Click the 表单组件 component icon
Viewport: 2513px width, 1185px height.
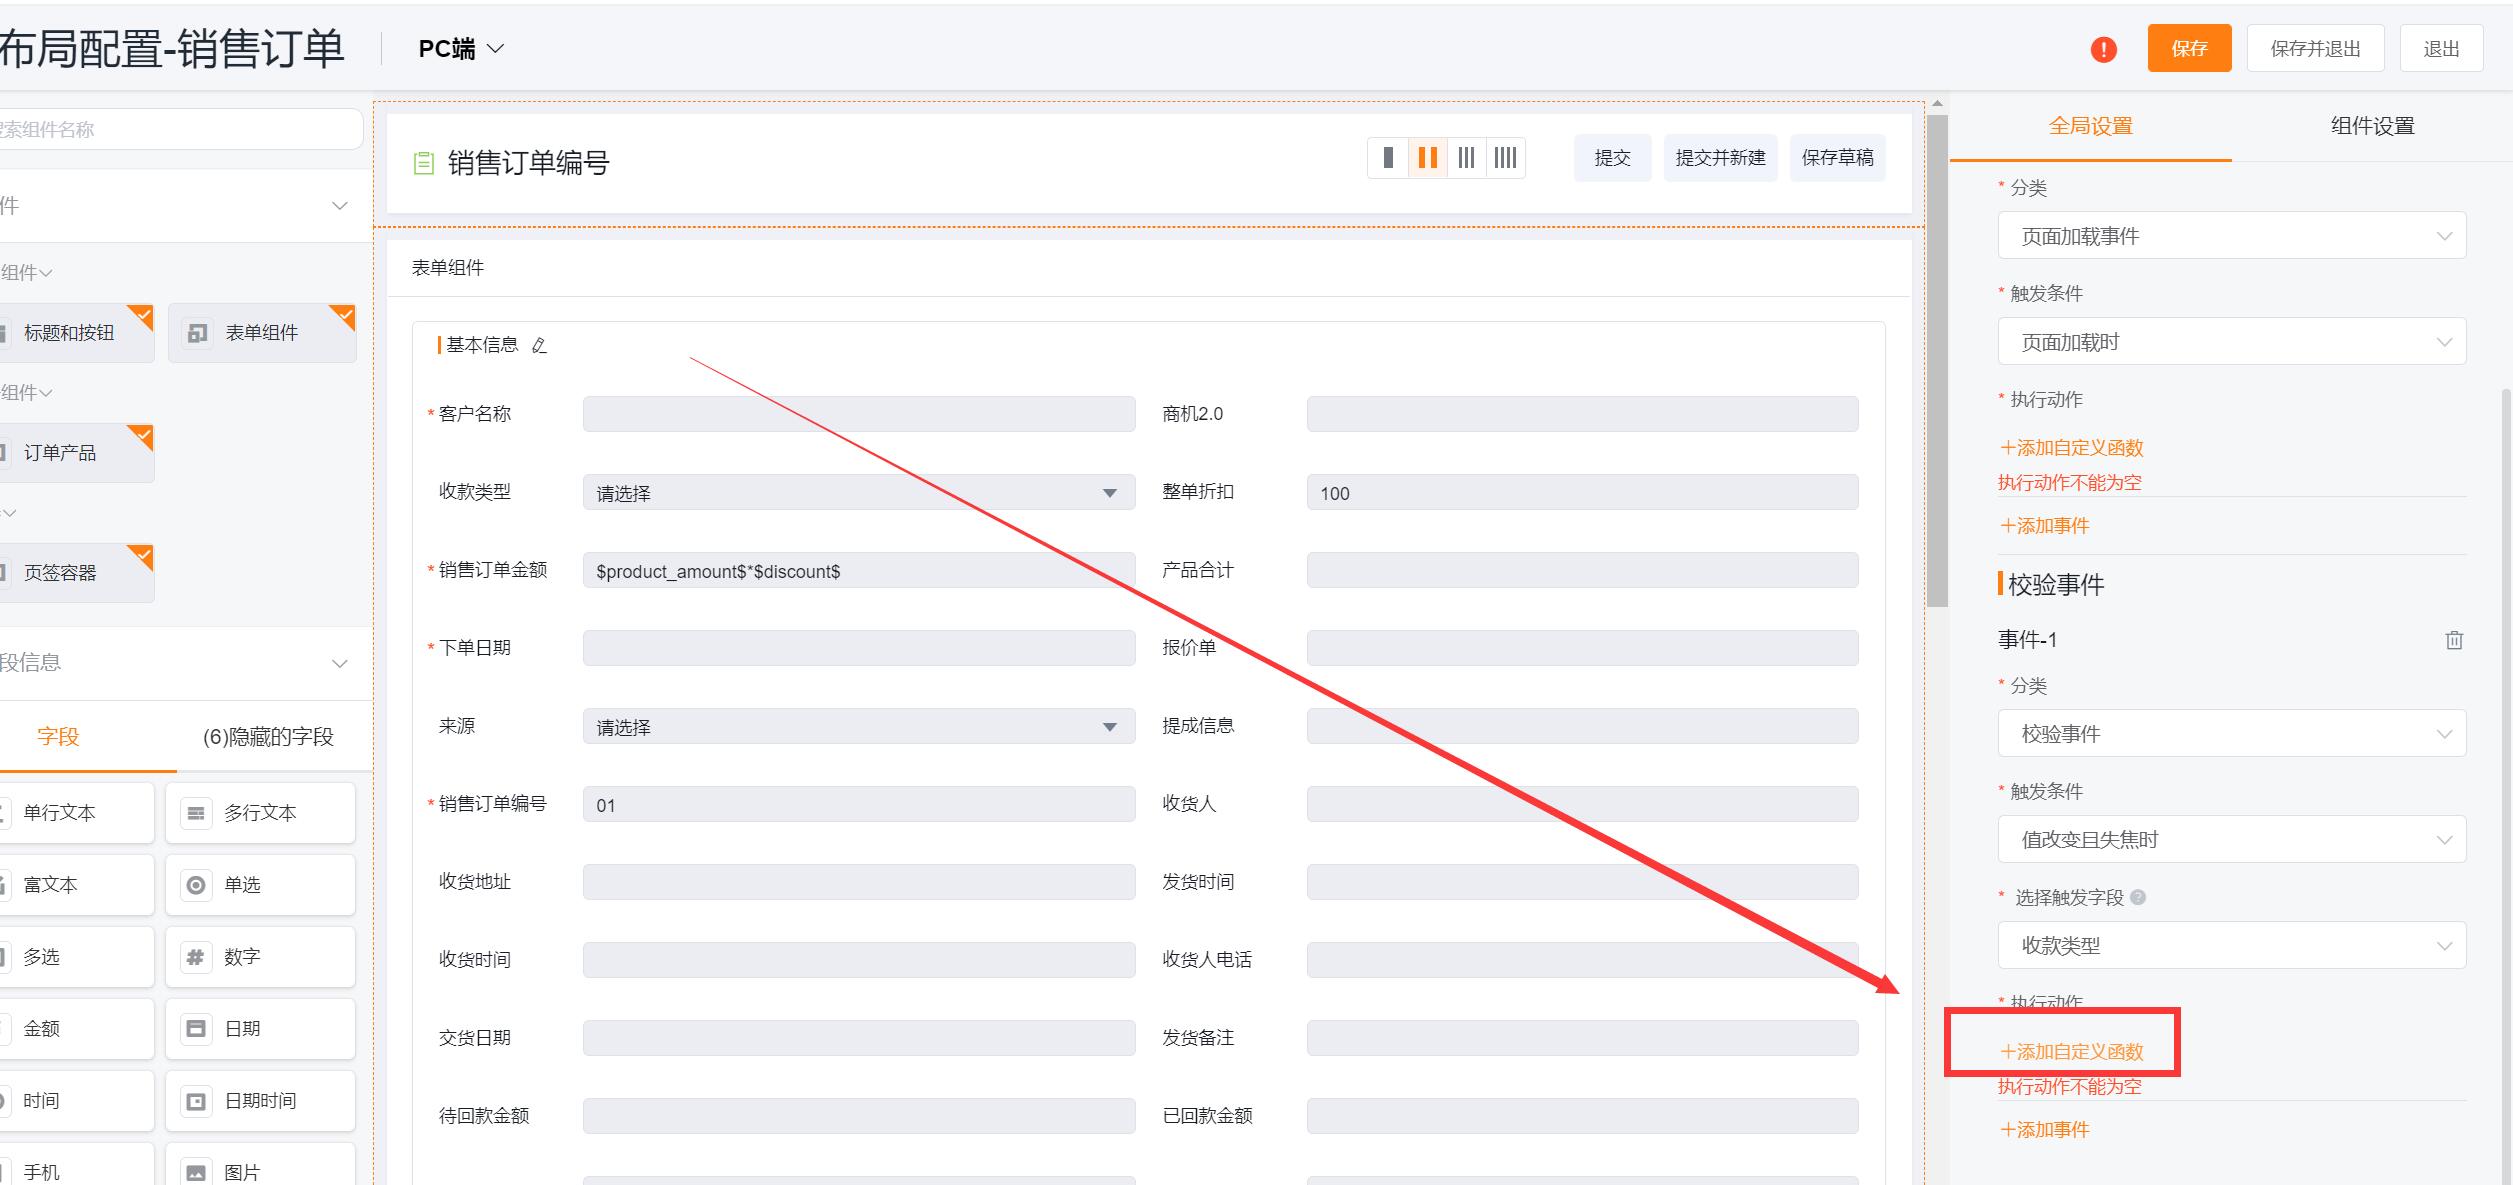[197, 333]
